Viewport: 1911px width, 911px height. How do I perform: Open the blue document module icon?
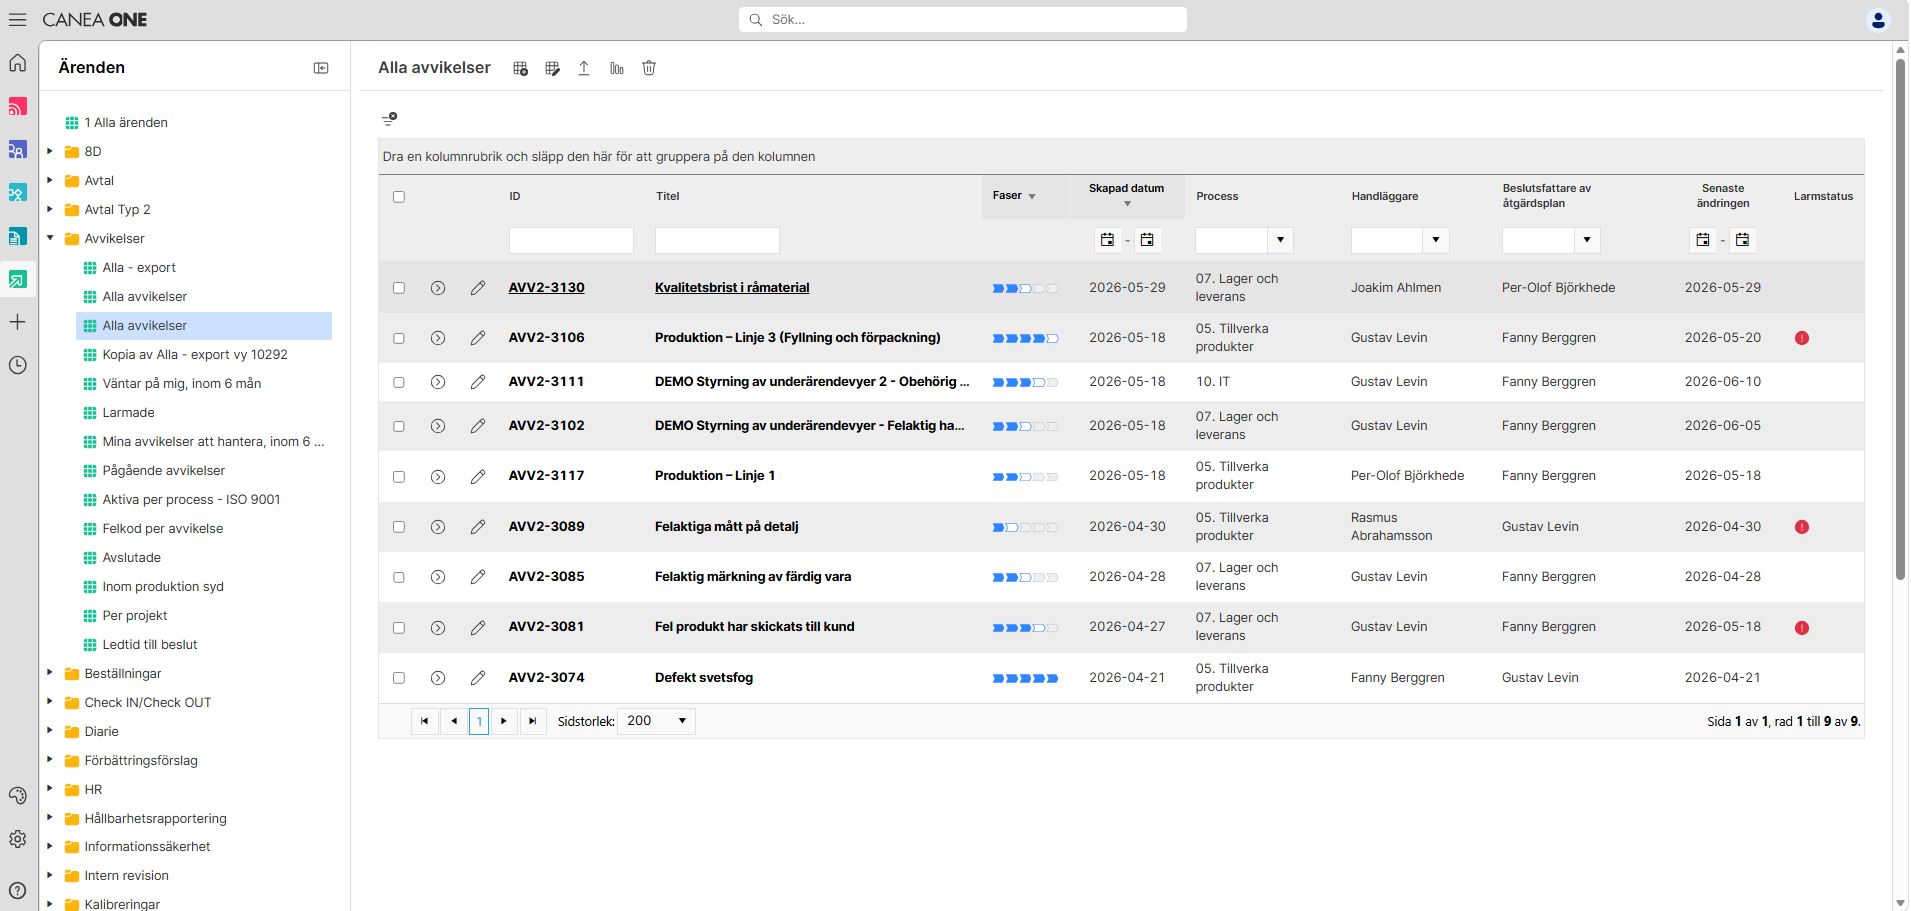(x=17, y=236)
